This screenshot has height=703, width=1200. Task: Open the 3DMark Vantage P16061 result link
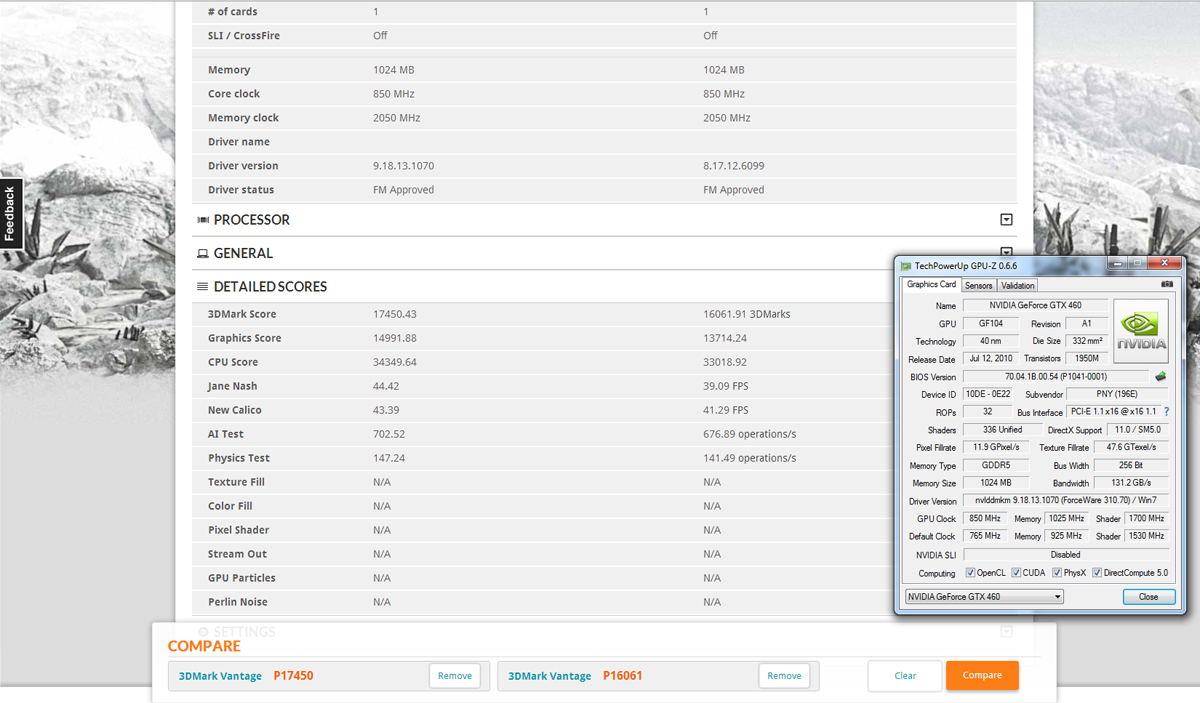tap(575, 676)
